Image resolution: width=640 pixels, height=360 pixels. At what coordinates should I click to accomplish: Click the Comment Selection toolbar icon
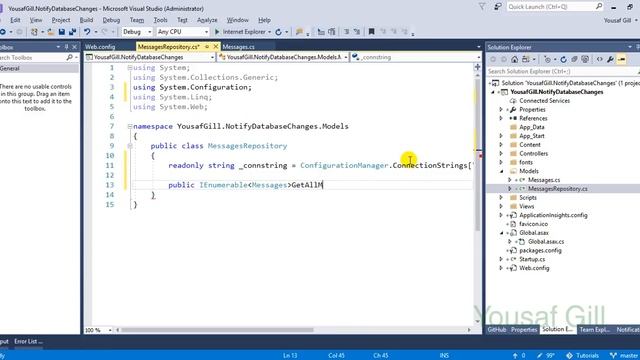[x=347, y=31]
